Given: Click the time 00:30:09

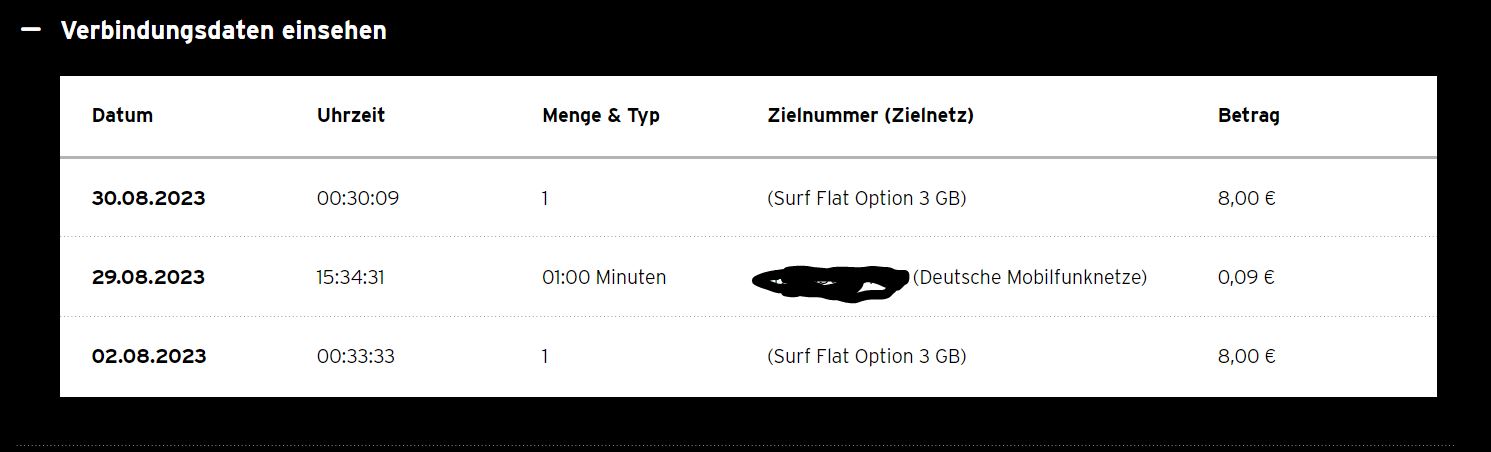Looking at the screenshot, I should [357, 198].
